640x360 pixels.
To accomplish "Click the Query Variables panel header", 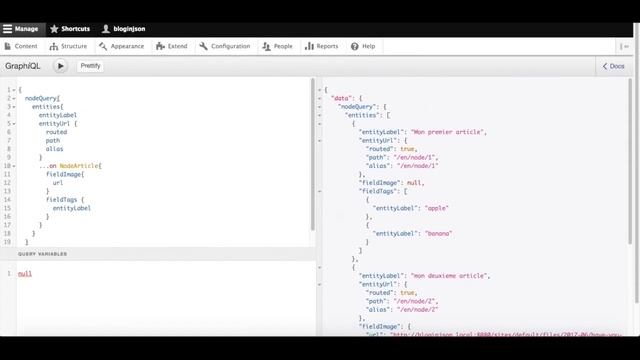I will point(158,254).
